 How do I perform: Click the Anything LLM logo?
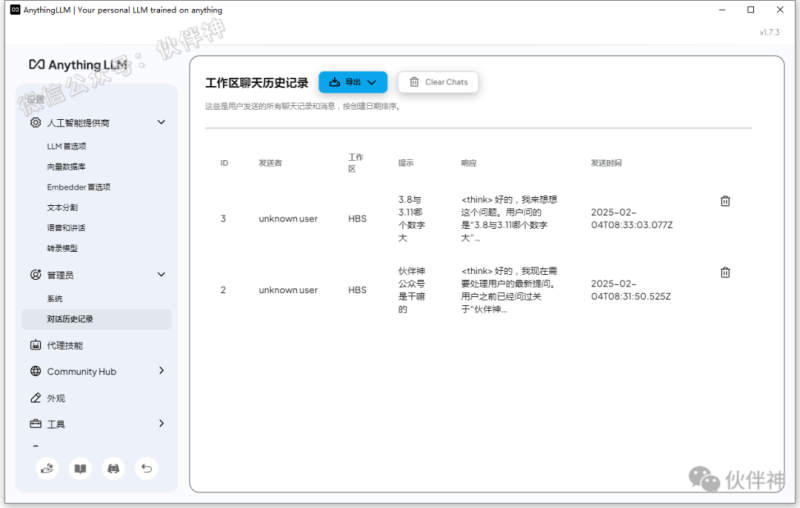pyautogui.click(x=78, y=64)
